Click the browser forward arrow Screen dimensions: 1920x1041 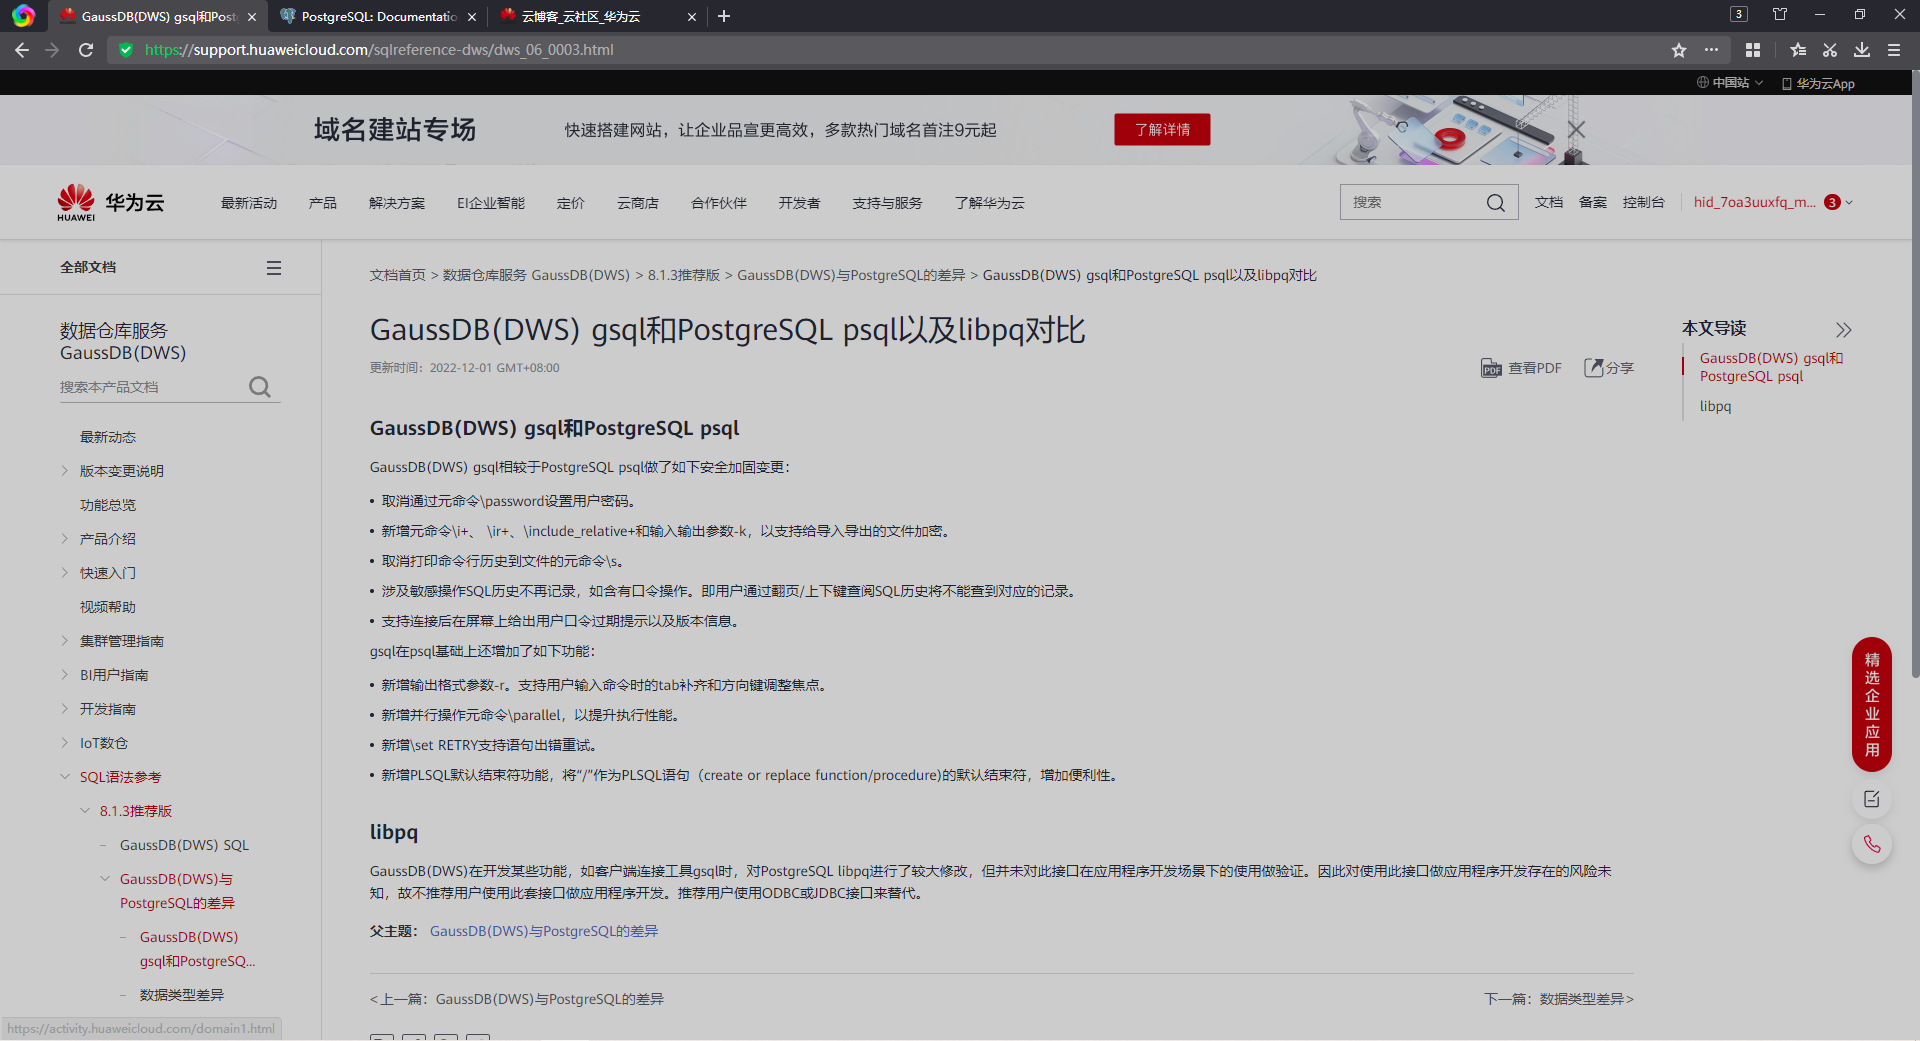(53, 50)
